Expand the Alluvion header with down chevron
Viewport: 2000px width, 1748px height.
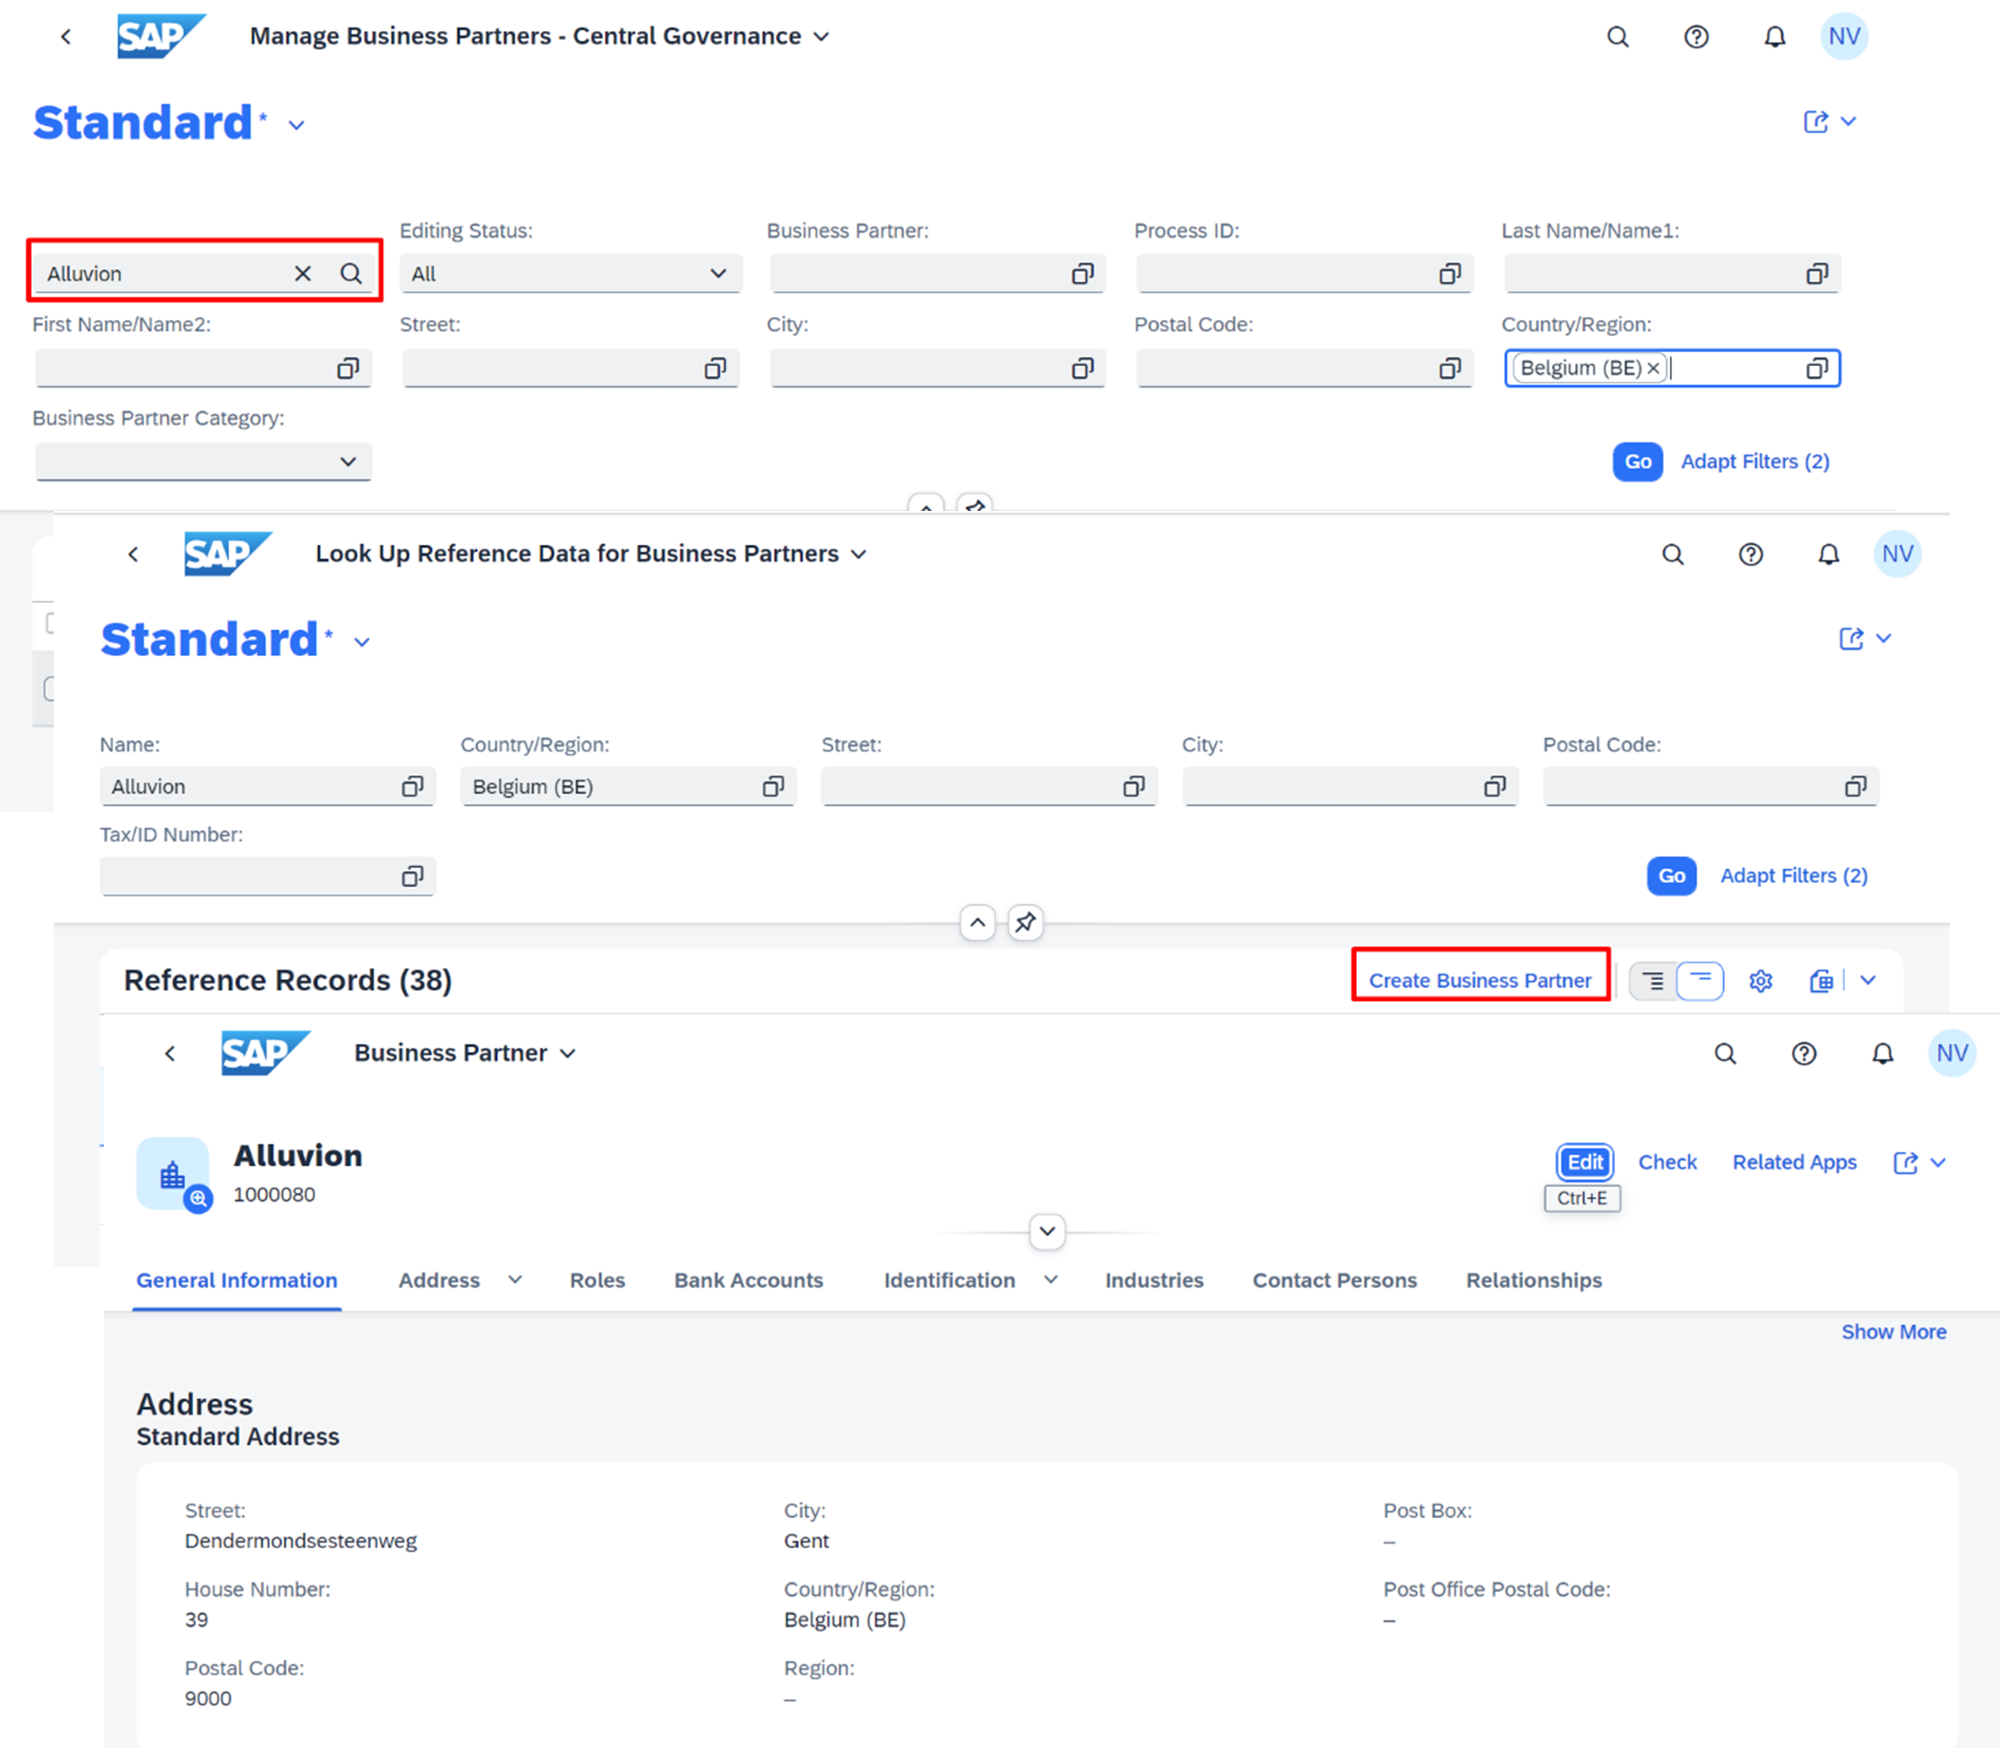(1047, 1231)
